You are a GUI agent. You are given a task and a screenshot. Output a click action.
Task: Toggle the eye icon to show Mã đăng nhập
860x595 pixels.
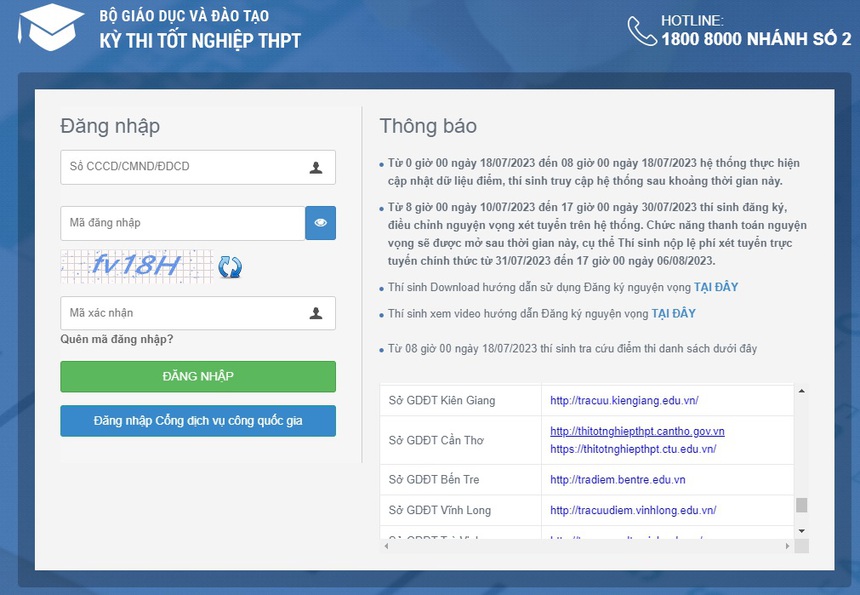[x=320, y=222]
